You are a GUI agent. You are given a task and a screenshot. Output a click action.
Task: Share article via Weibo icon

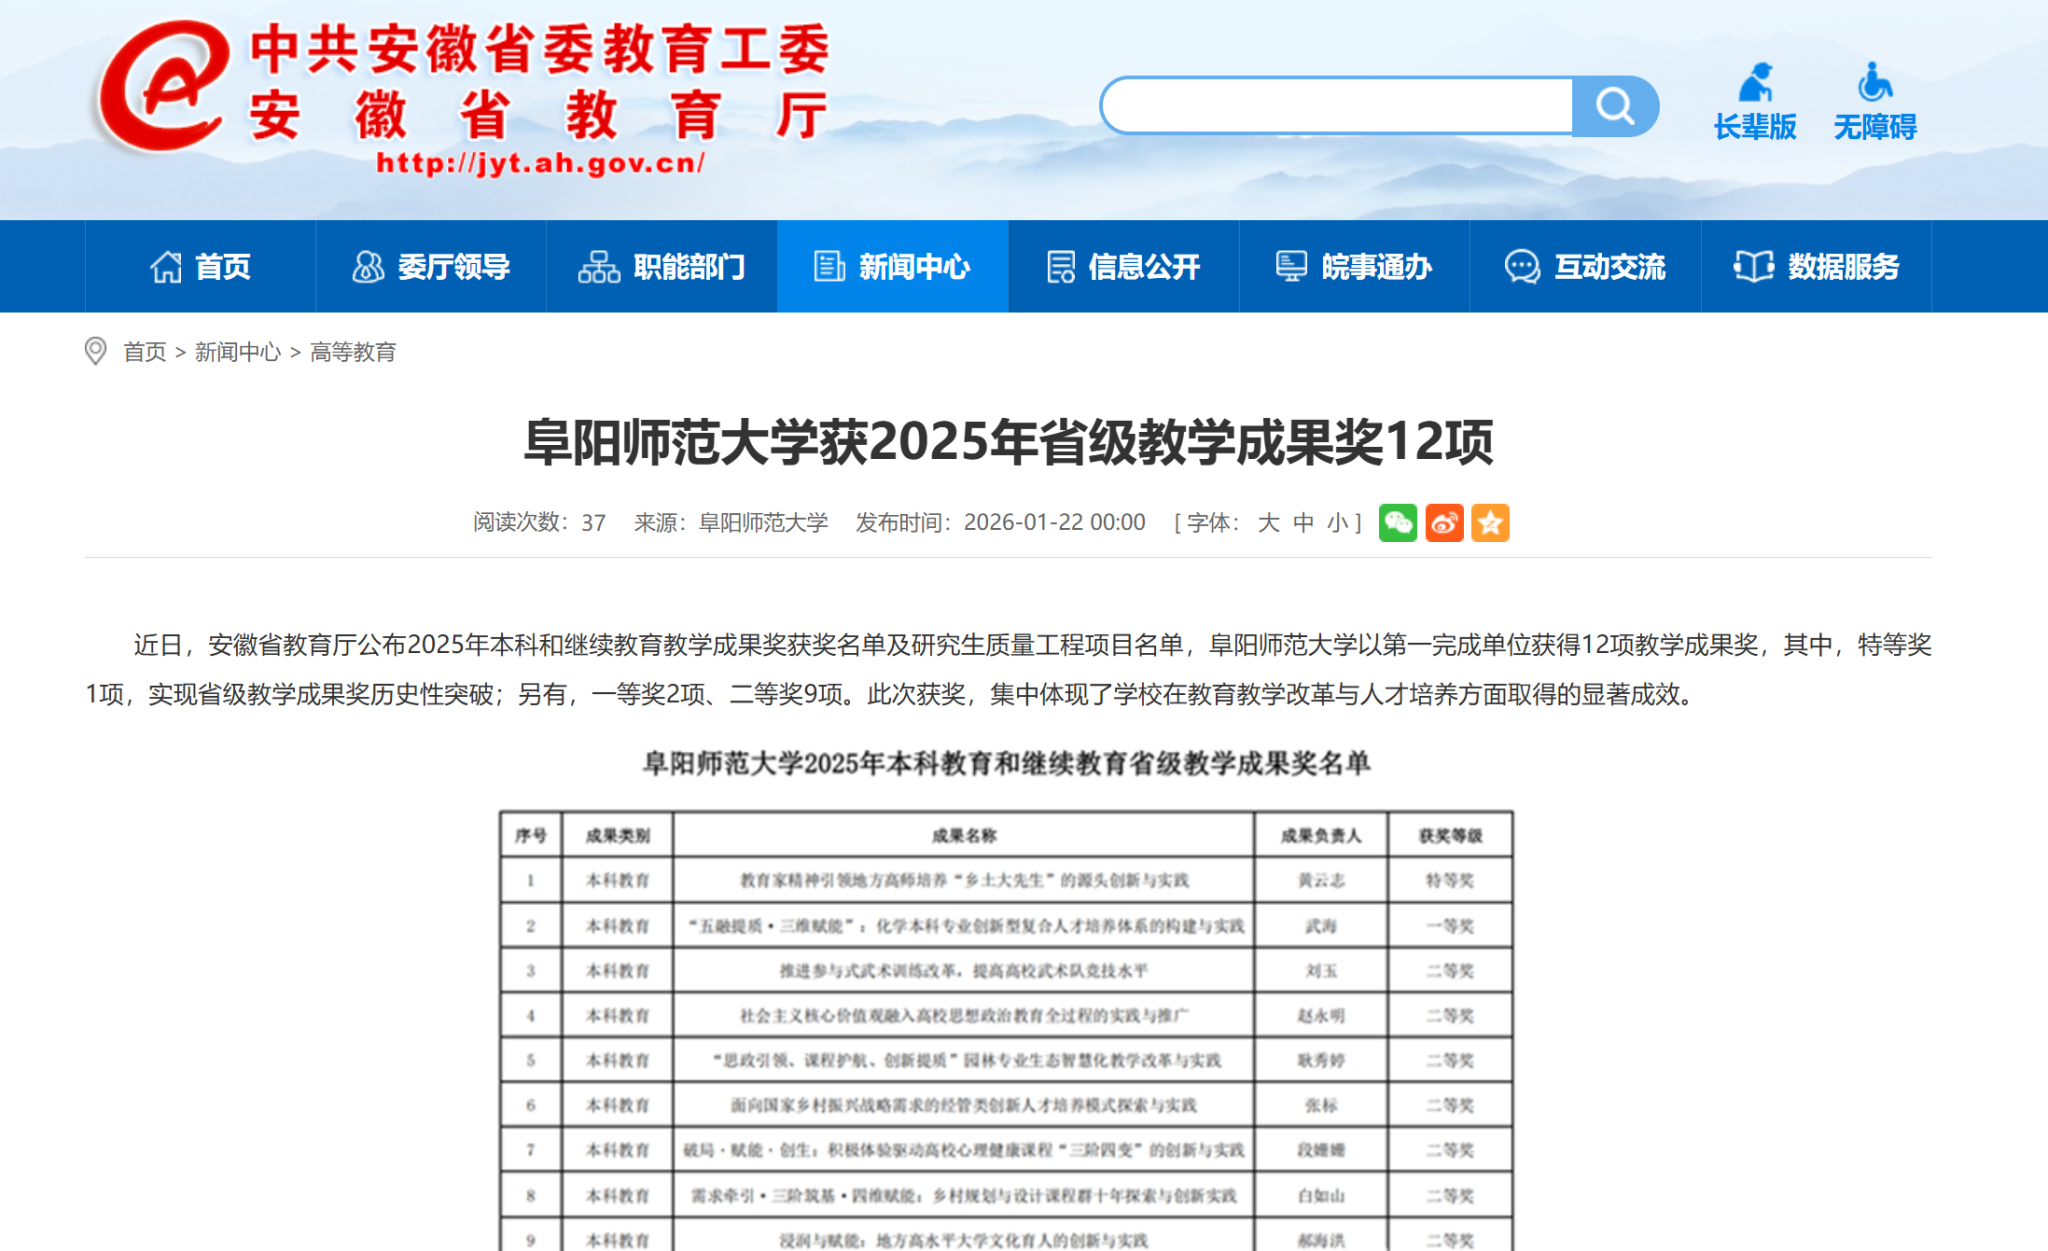pyautogui.click(x=1444, y=523)
